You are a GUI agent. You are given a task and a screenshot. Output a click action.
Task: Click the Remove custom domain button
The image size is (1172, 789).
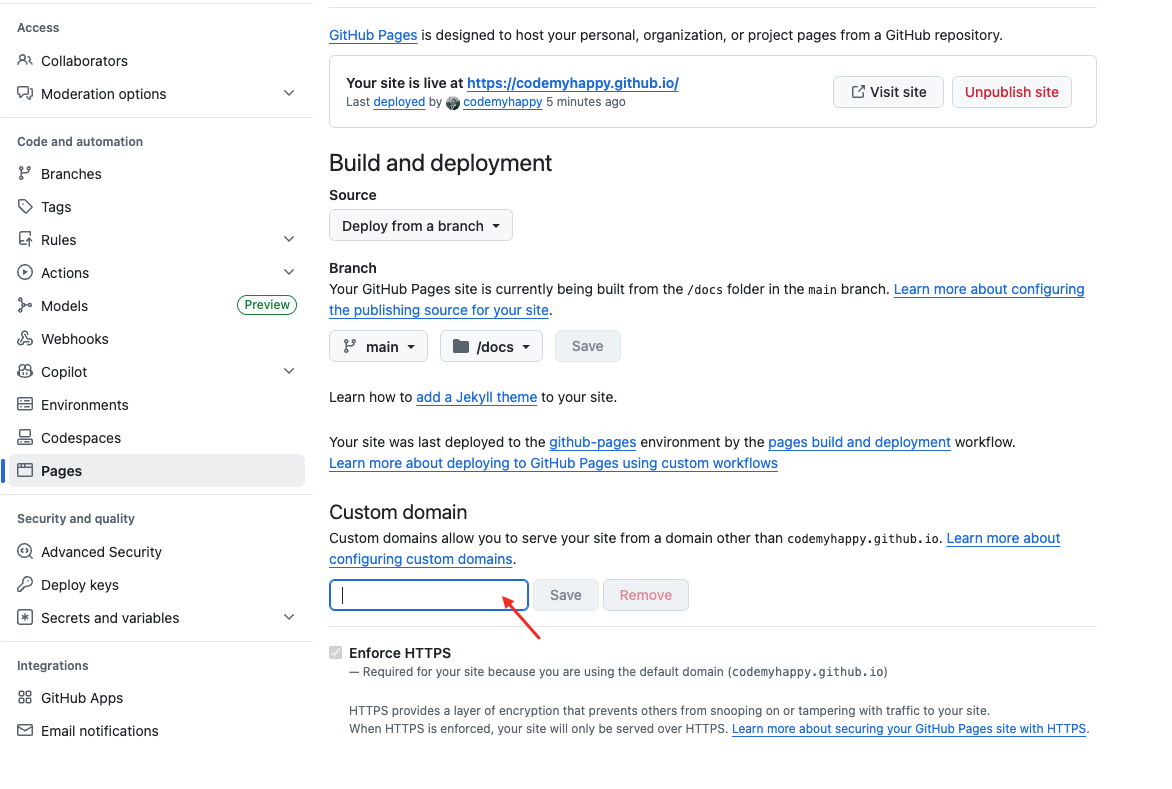(646, 595)
